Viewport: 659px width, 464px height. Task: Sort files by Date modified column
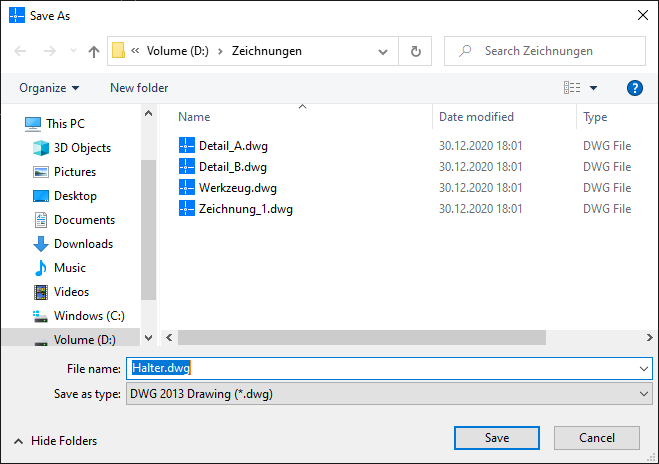[x=476, y=117]
